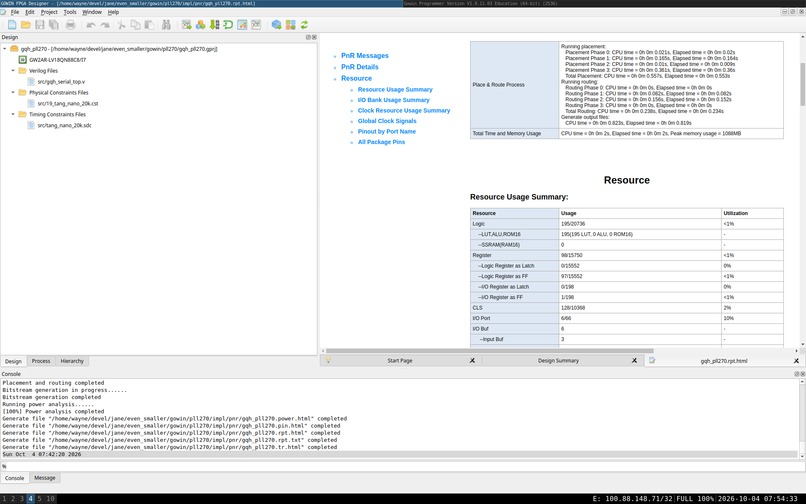The height and width of the screenshot is (504, 806).
Task: Collapse the Timing Constraints Files folder
Action: pos(13,114)
